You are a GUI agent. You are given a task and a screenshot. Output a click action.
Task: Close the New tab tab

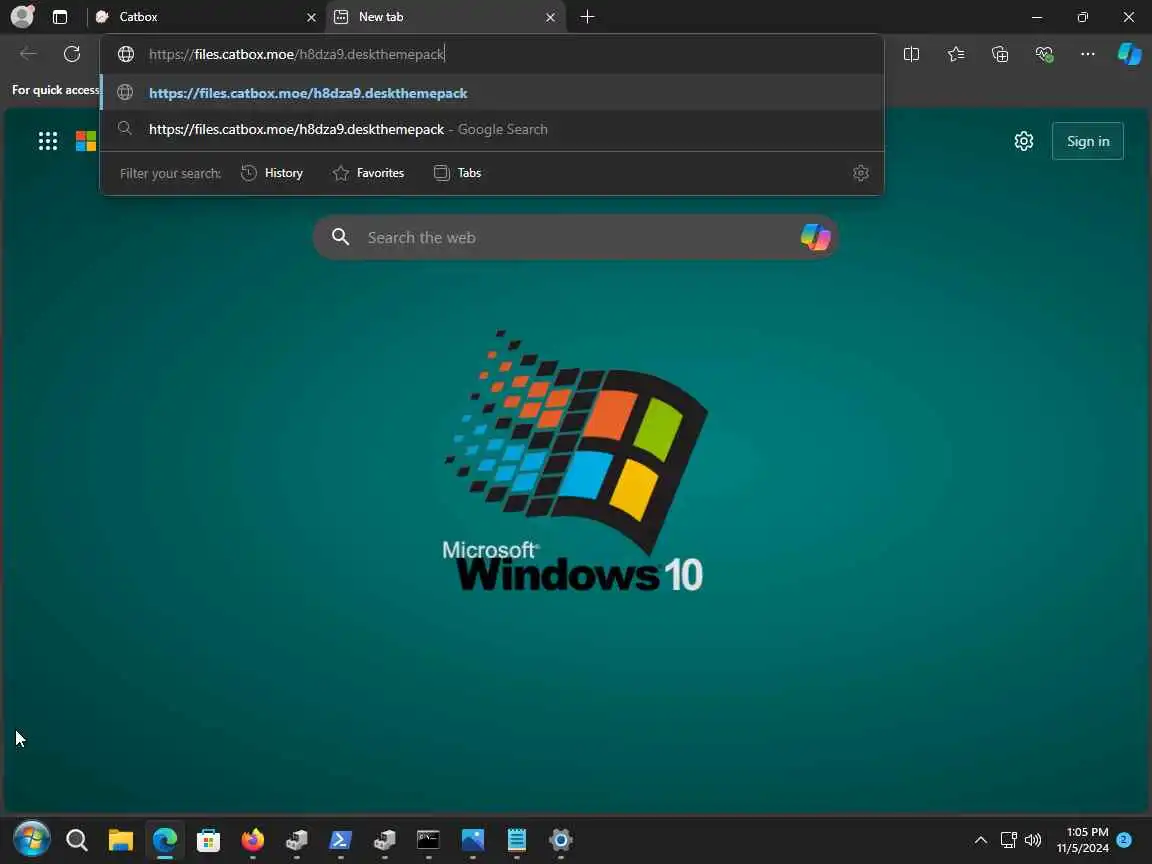pyautogui.click(x=550, y=17)
